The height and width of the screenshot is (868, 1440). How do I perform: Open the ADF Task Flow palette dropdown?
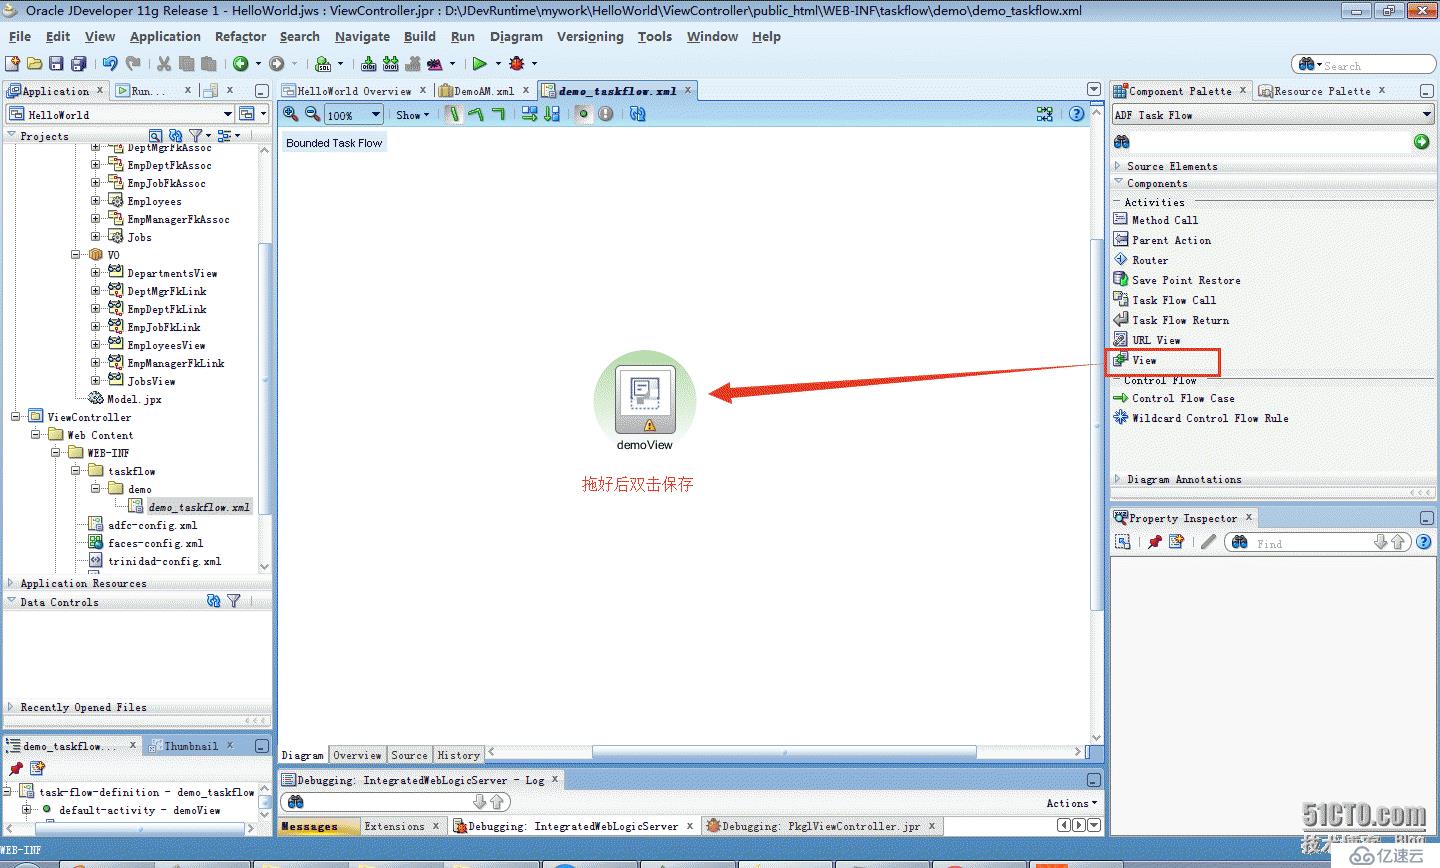coord(1426,115)
